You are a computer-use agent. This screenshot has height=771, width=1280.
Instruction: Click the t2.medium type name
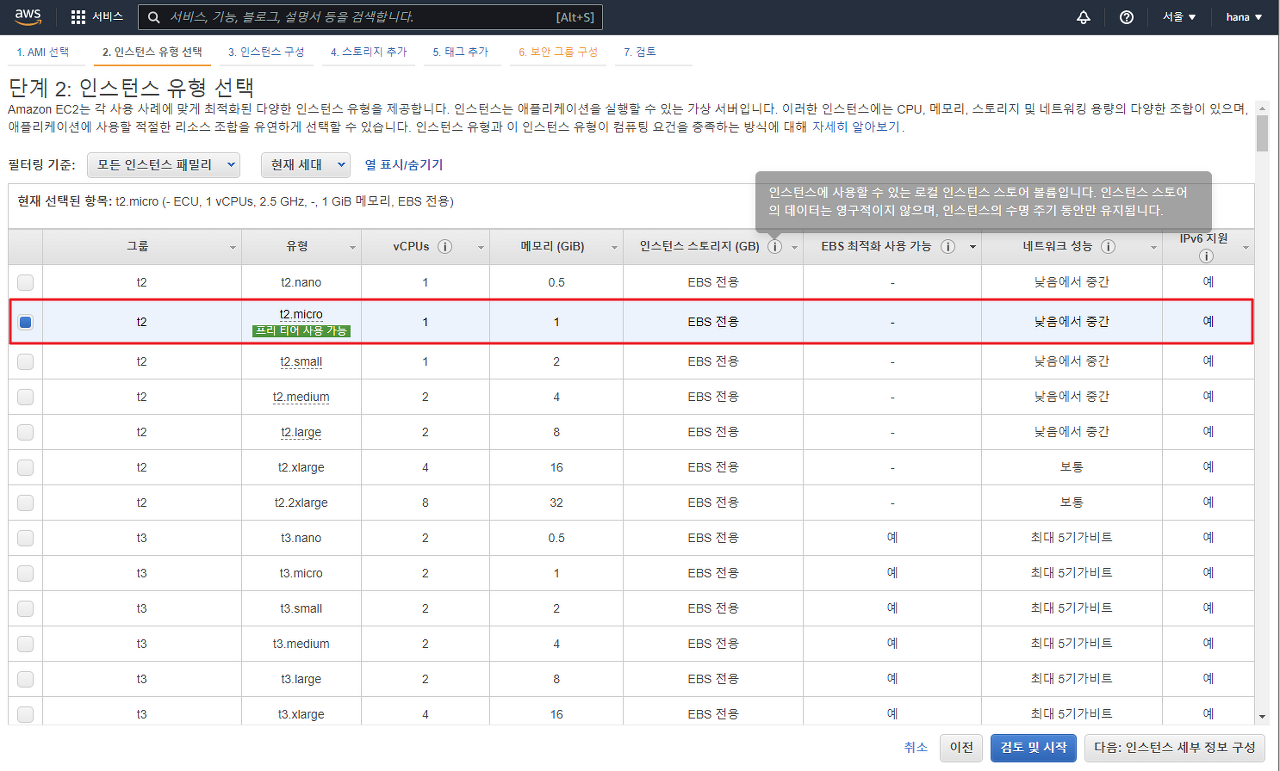coord(301,397)
